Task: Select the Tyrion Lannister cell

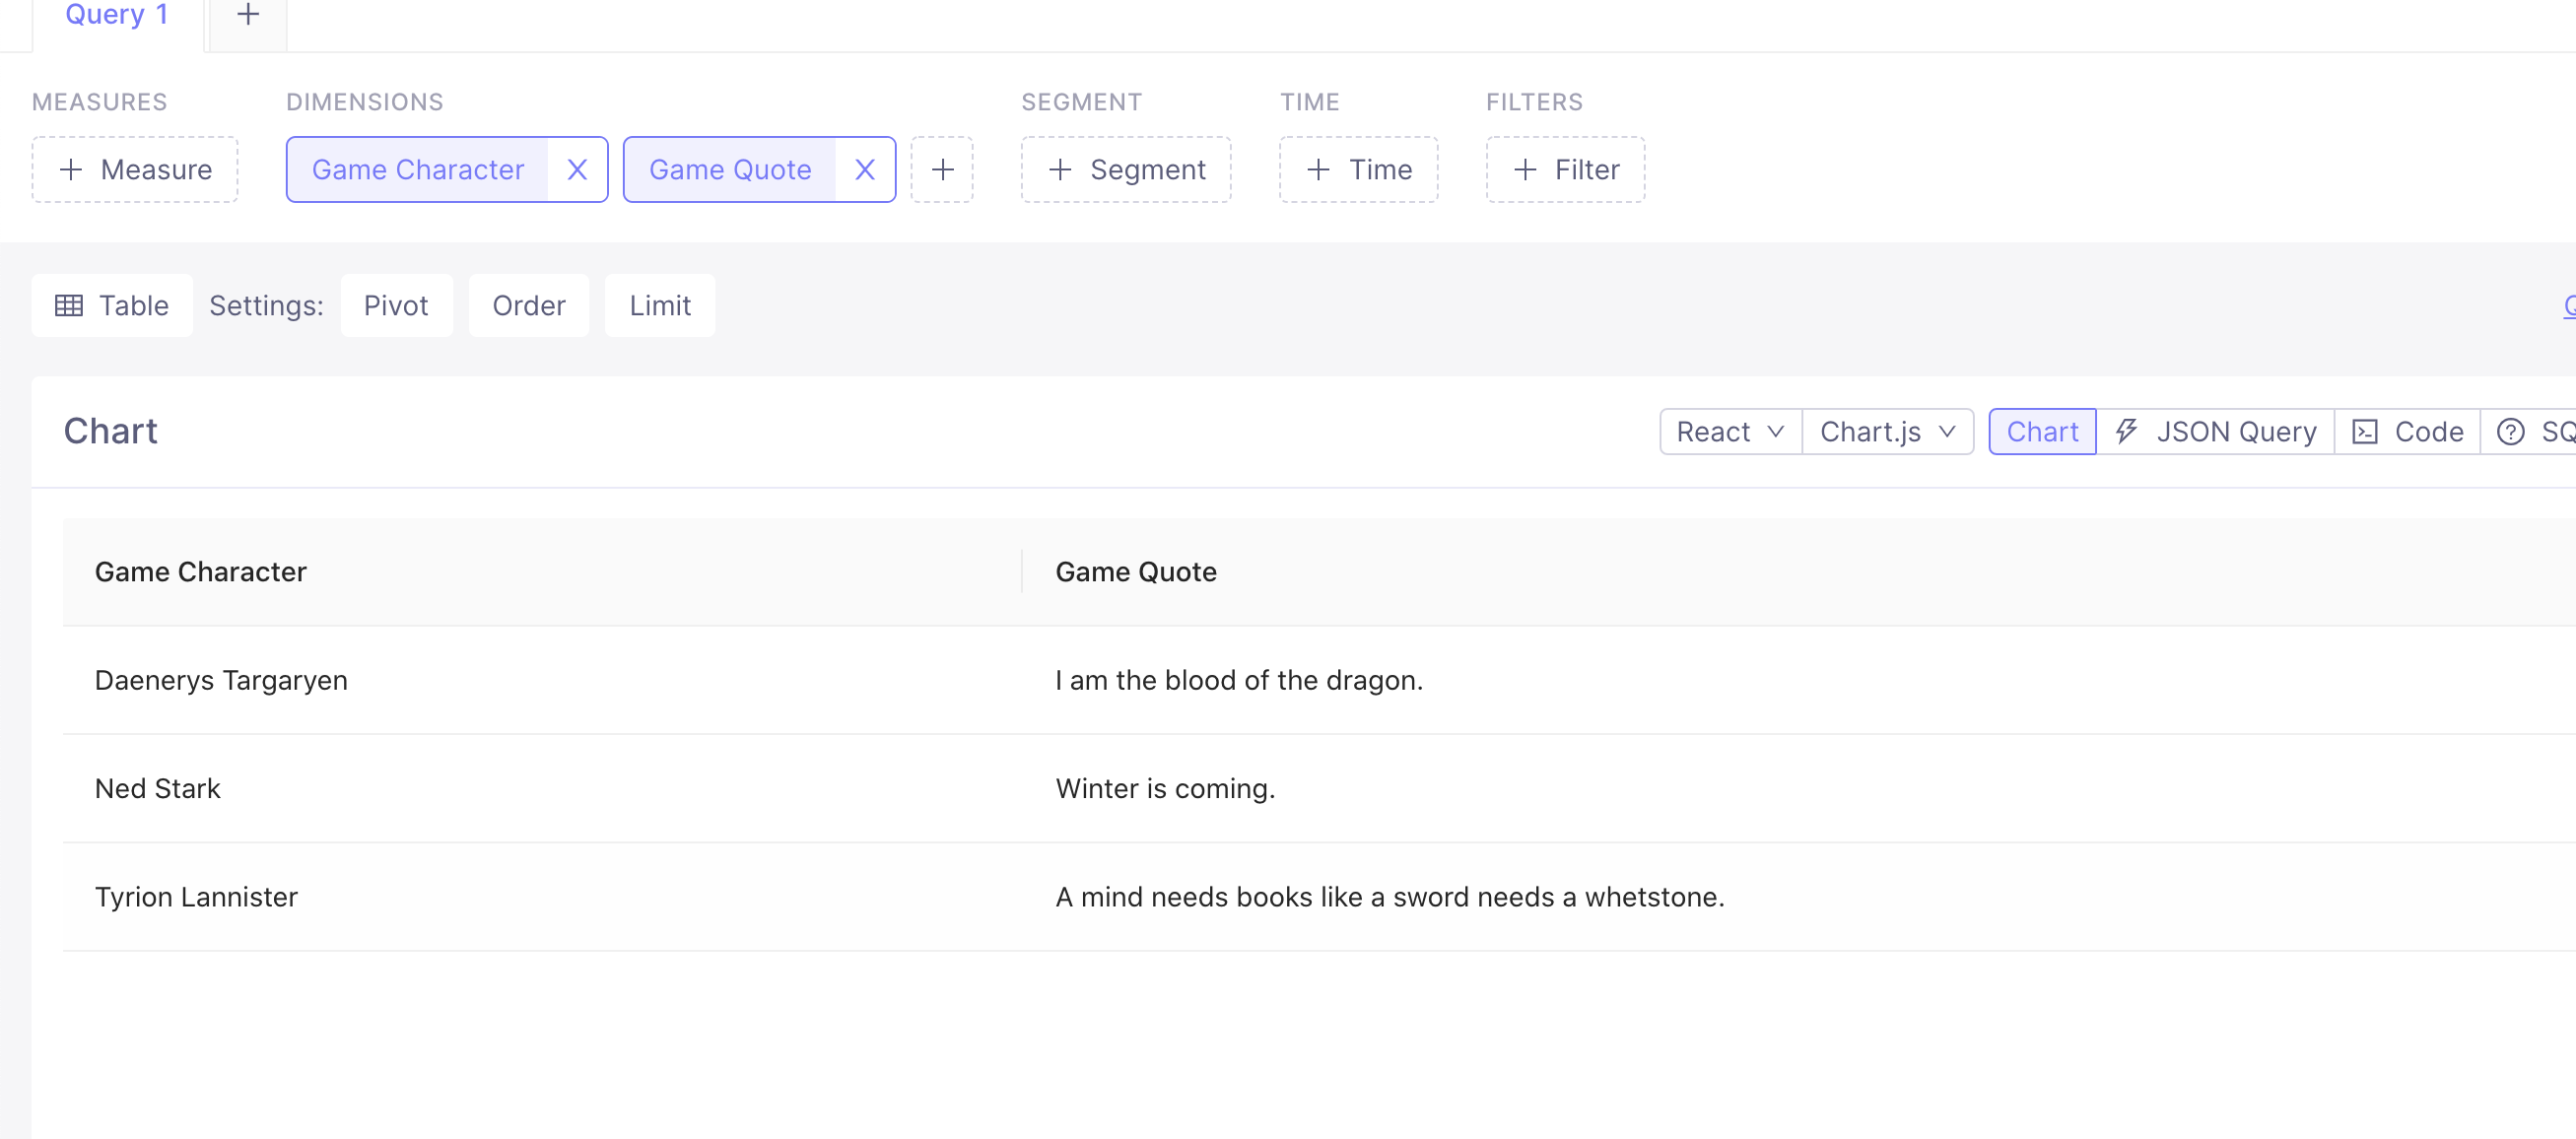Action: (x=542, y=897)
